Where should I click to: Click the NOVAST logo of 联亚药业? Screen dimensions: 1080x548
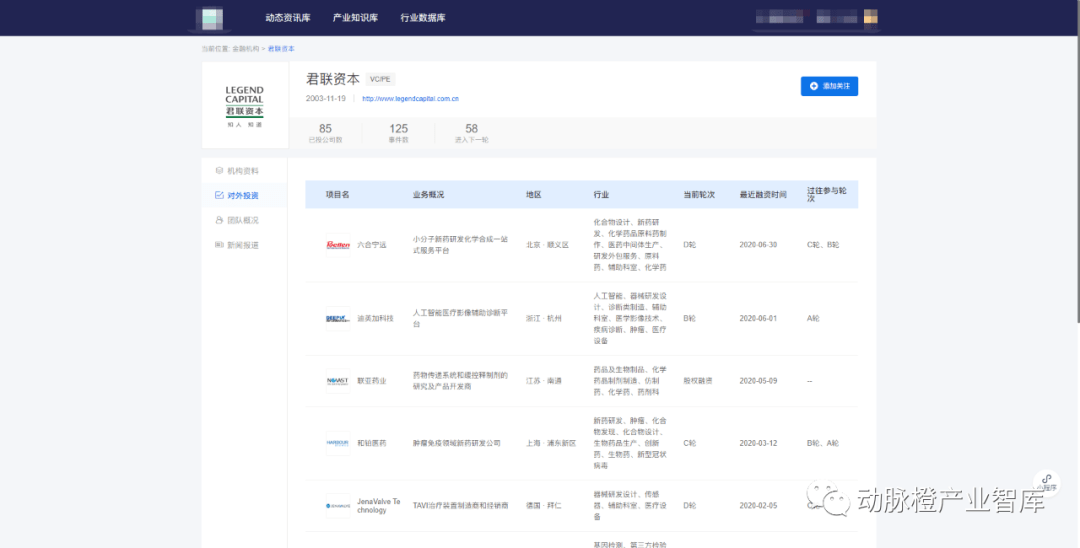tap(338, 381)
